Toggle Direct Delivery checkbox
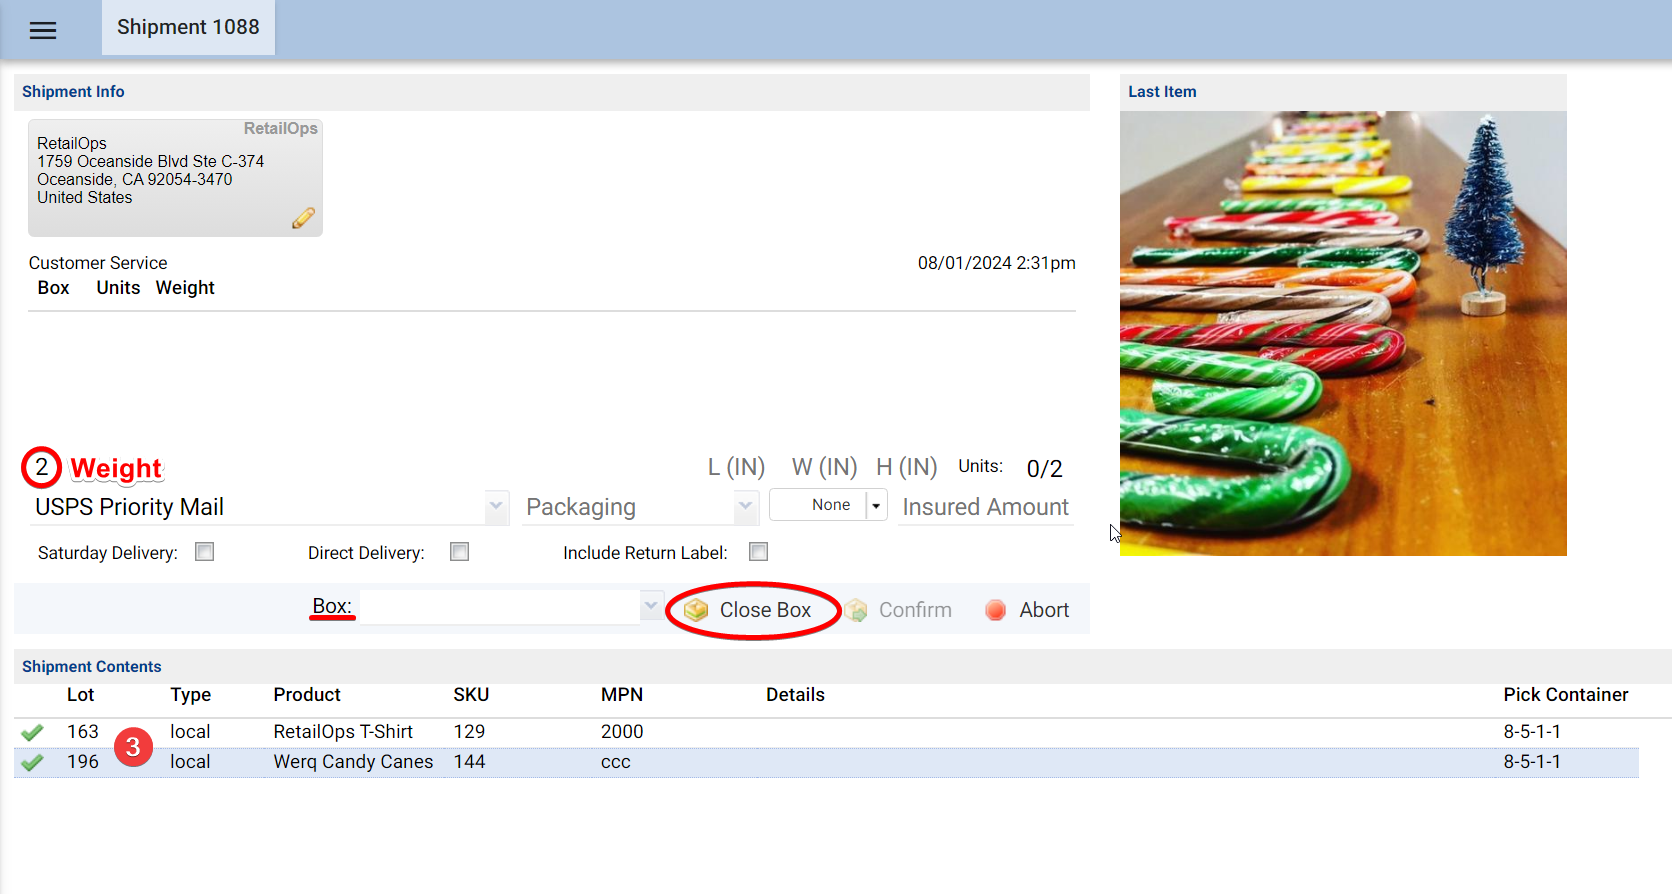 coord(460,552)
